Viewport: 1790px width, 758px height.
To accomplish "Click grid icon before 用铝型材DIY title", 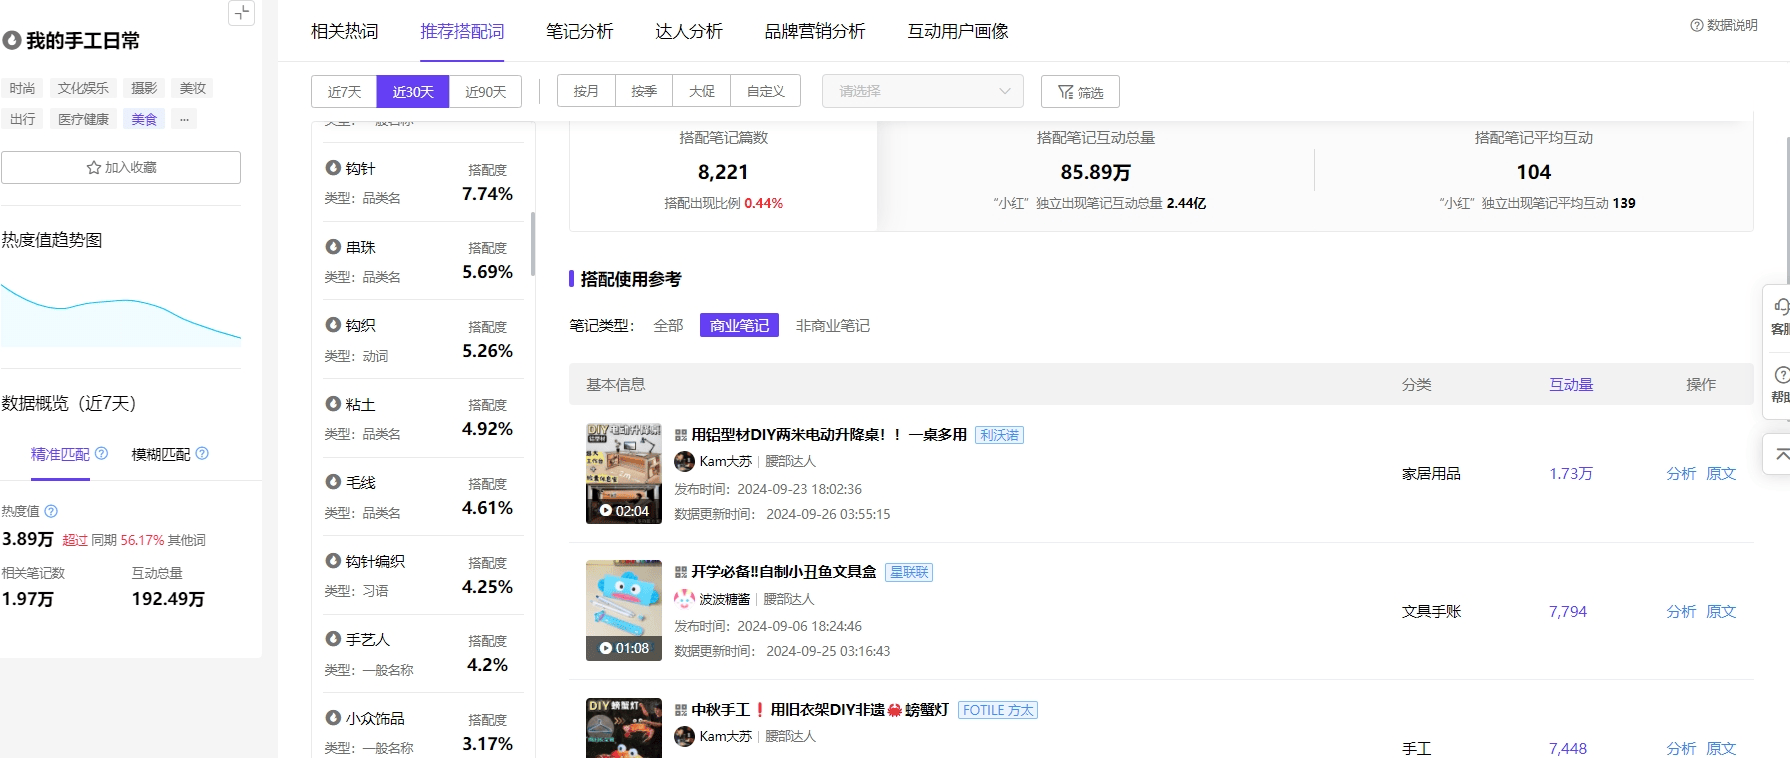I will click(x=681, y=435).
